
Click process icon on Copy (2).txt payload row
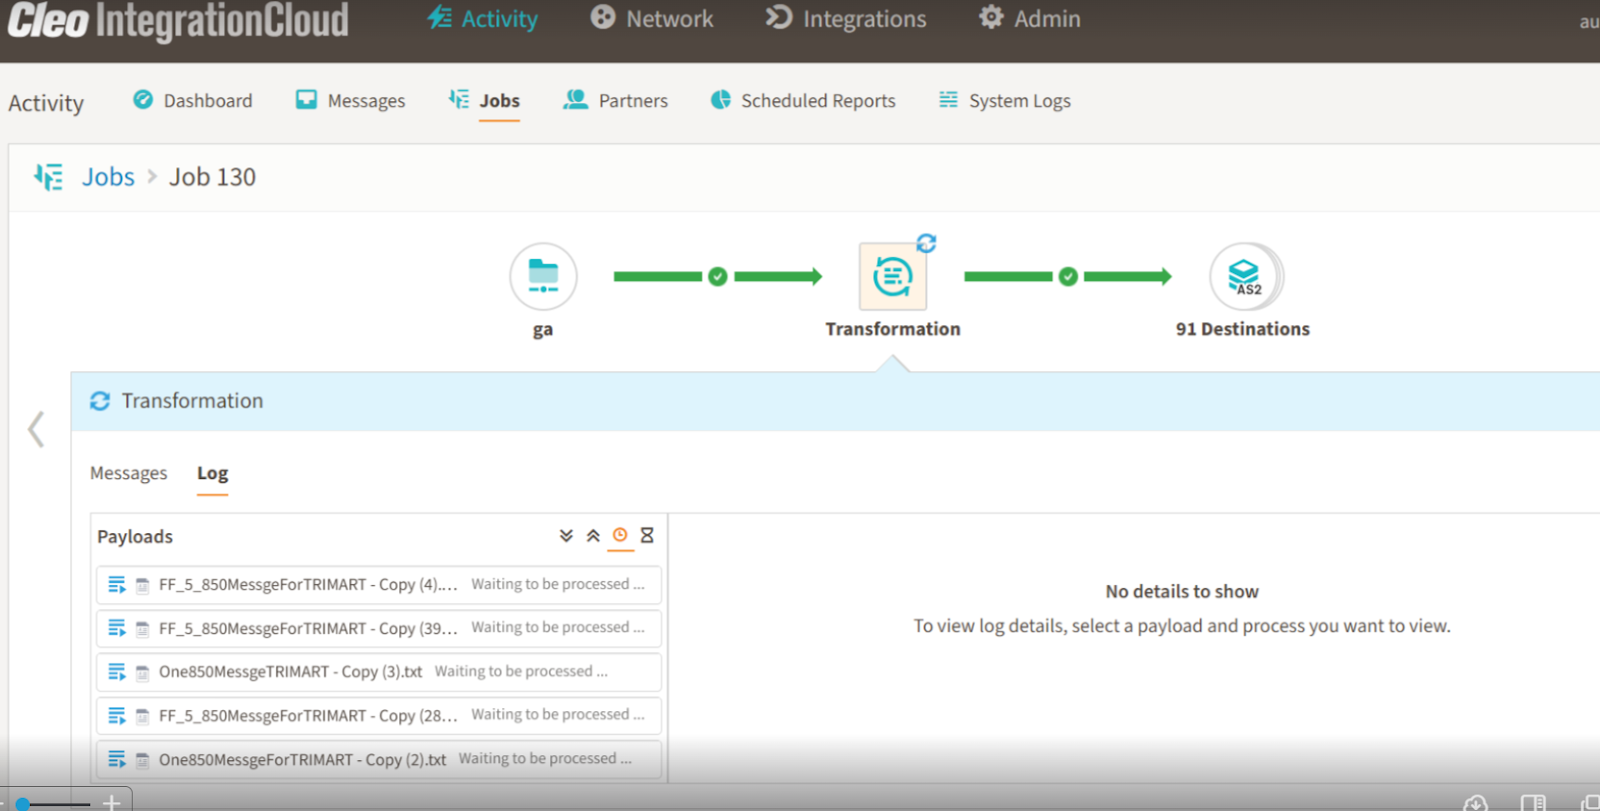117,759
